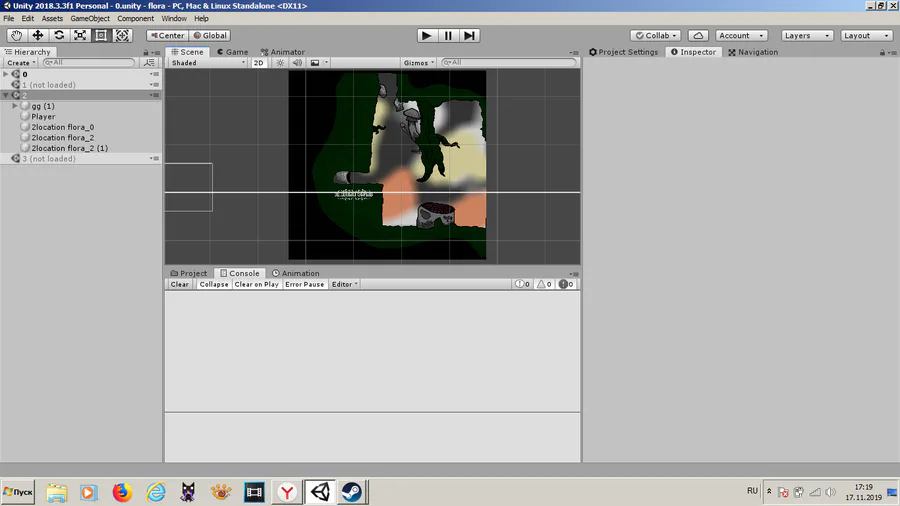Screen dimensions: 900x506
Task: Select the Scale tool
Action: click(80, 36)
